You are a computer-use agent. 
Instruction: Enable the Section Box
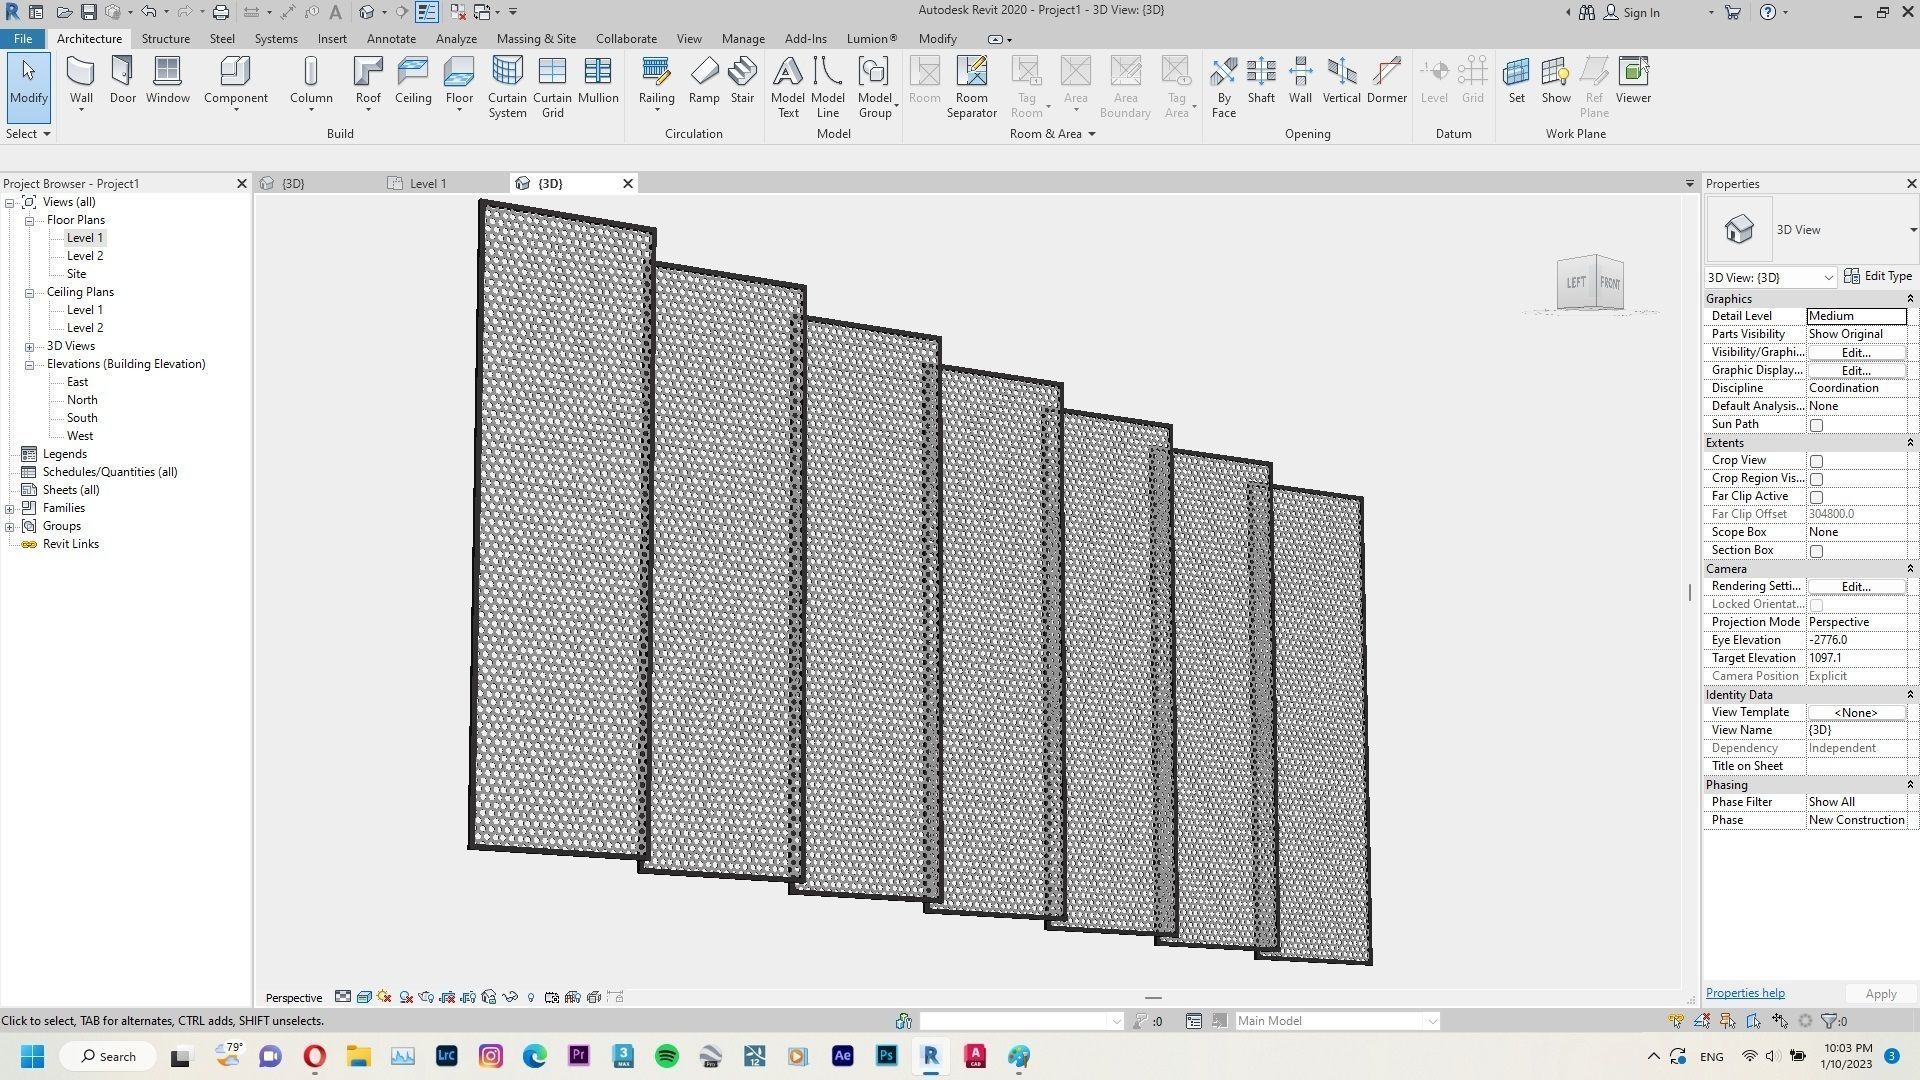click(x=1816, y=550)
